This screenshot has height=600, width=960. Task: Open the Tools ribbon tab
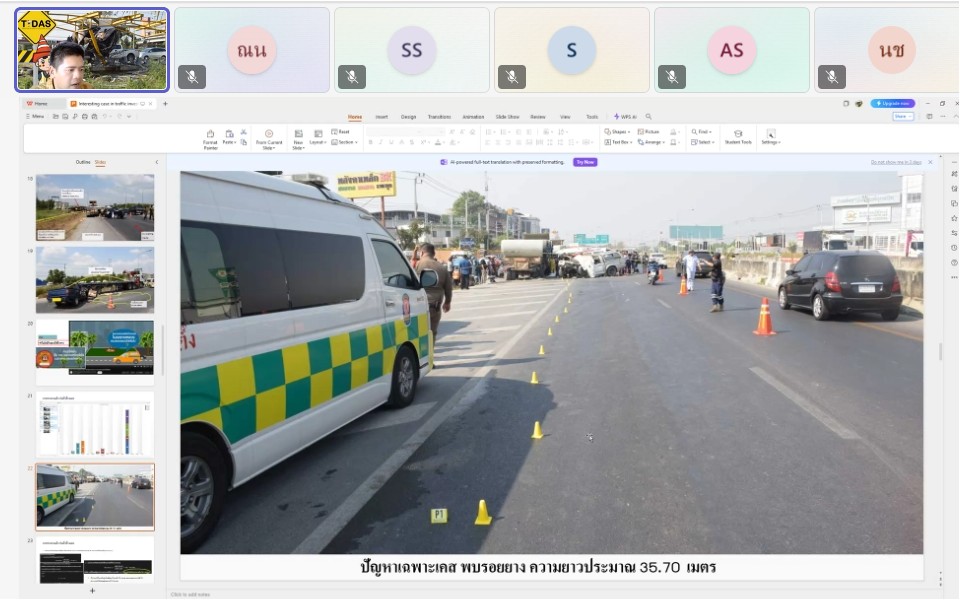tap(592, 116)
